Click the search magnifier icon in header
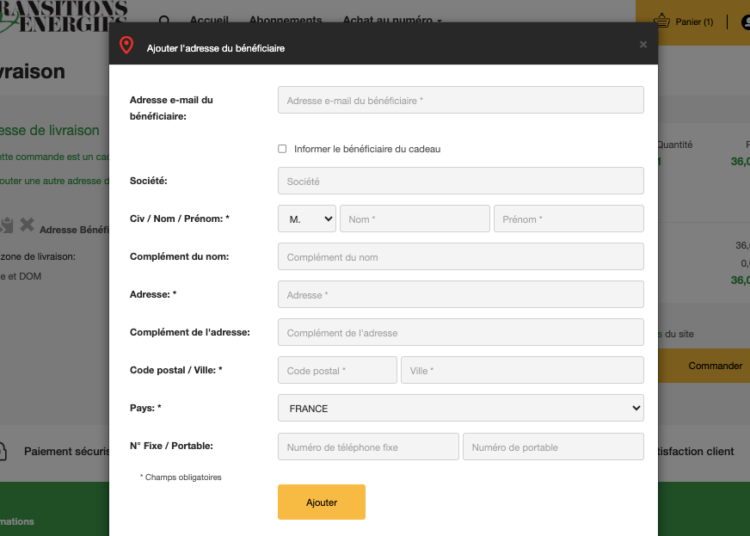The width and height of the screenshot is (750, 536). coord(165,20)
